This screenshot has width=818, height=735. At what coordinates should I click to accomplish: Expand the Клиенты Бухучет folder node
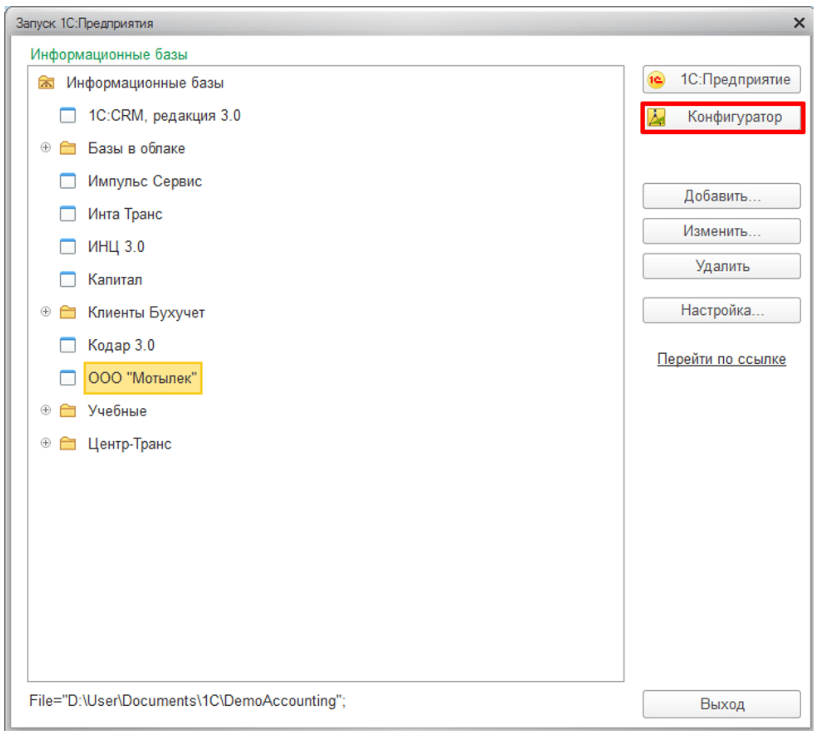pos(45,312)
